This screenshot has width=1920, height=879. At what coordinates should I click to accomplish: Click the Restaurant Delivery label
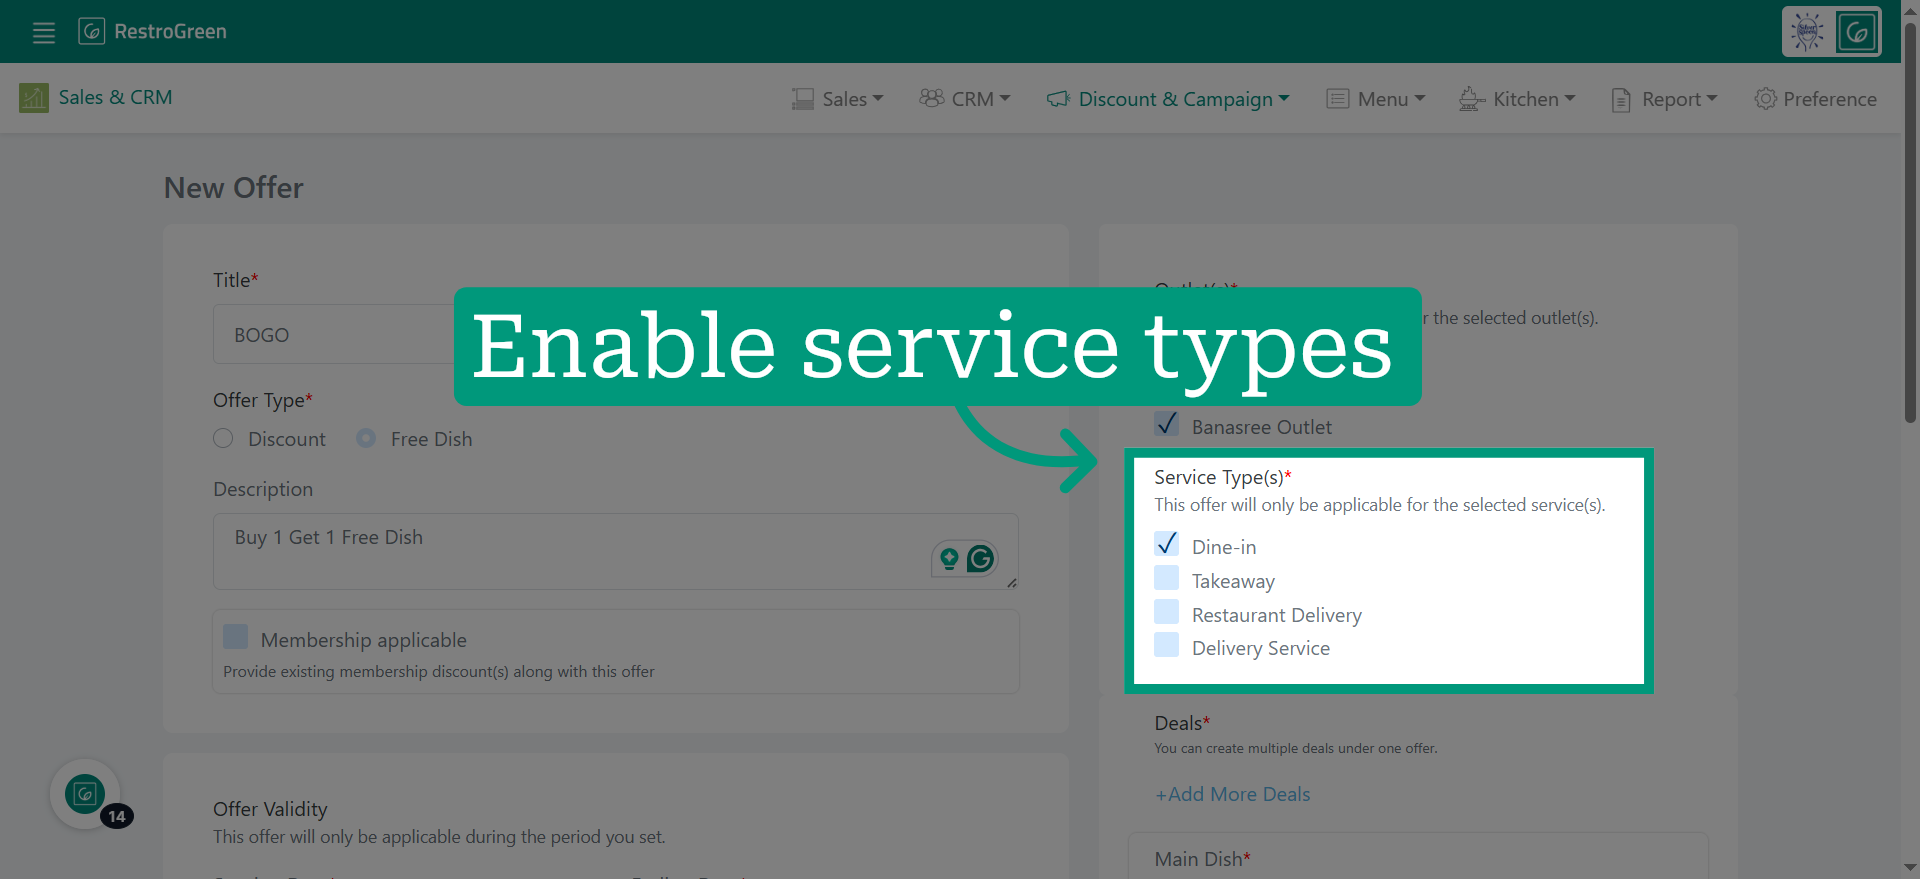pyautogui.click(x=1277, y=615)
